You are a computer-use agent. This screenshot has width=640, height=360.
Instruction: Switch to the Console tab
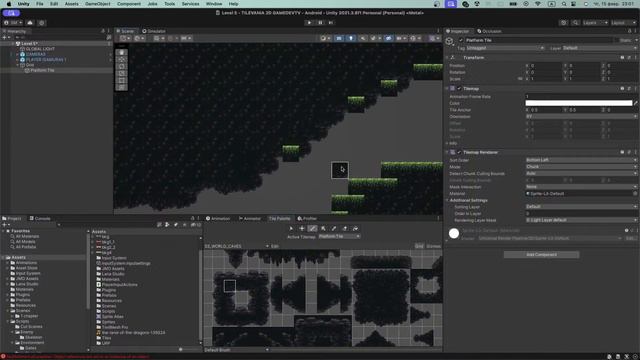point(40,219)
